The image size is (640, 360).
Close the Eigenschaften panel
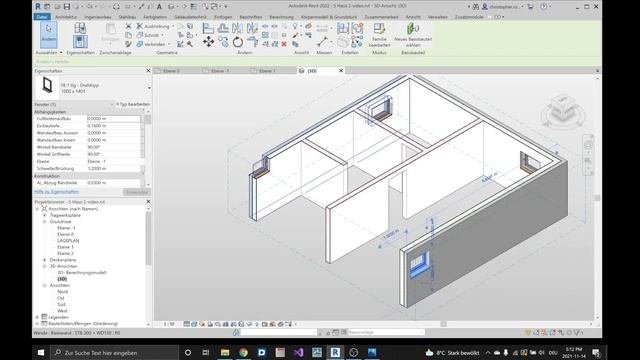[x=148, y=71]
